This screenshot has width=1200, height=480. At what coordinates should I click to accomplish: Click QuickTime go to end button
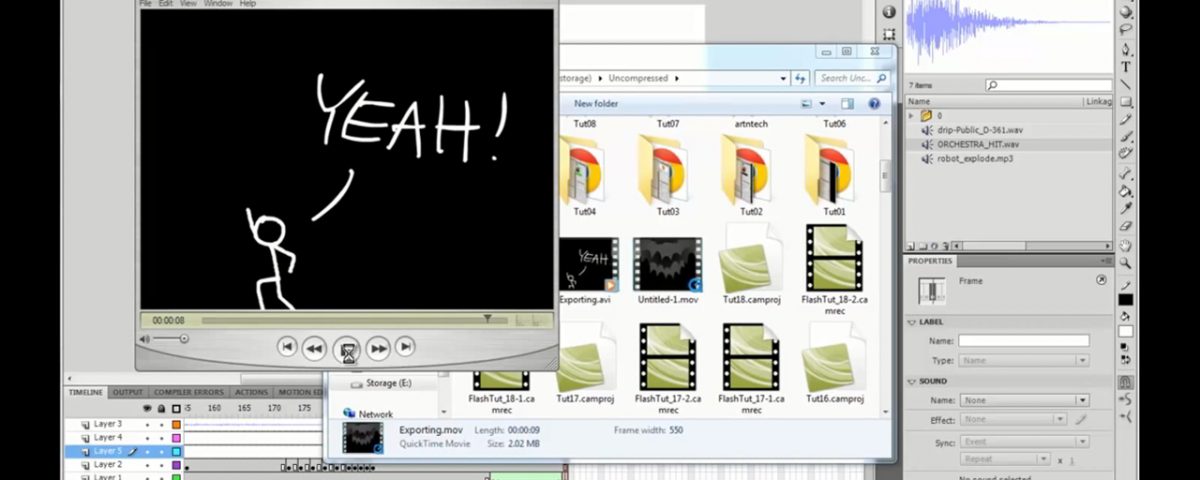(x=405, y=347)
